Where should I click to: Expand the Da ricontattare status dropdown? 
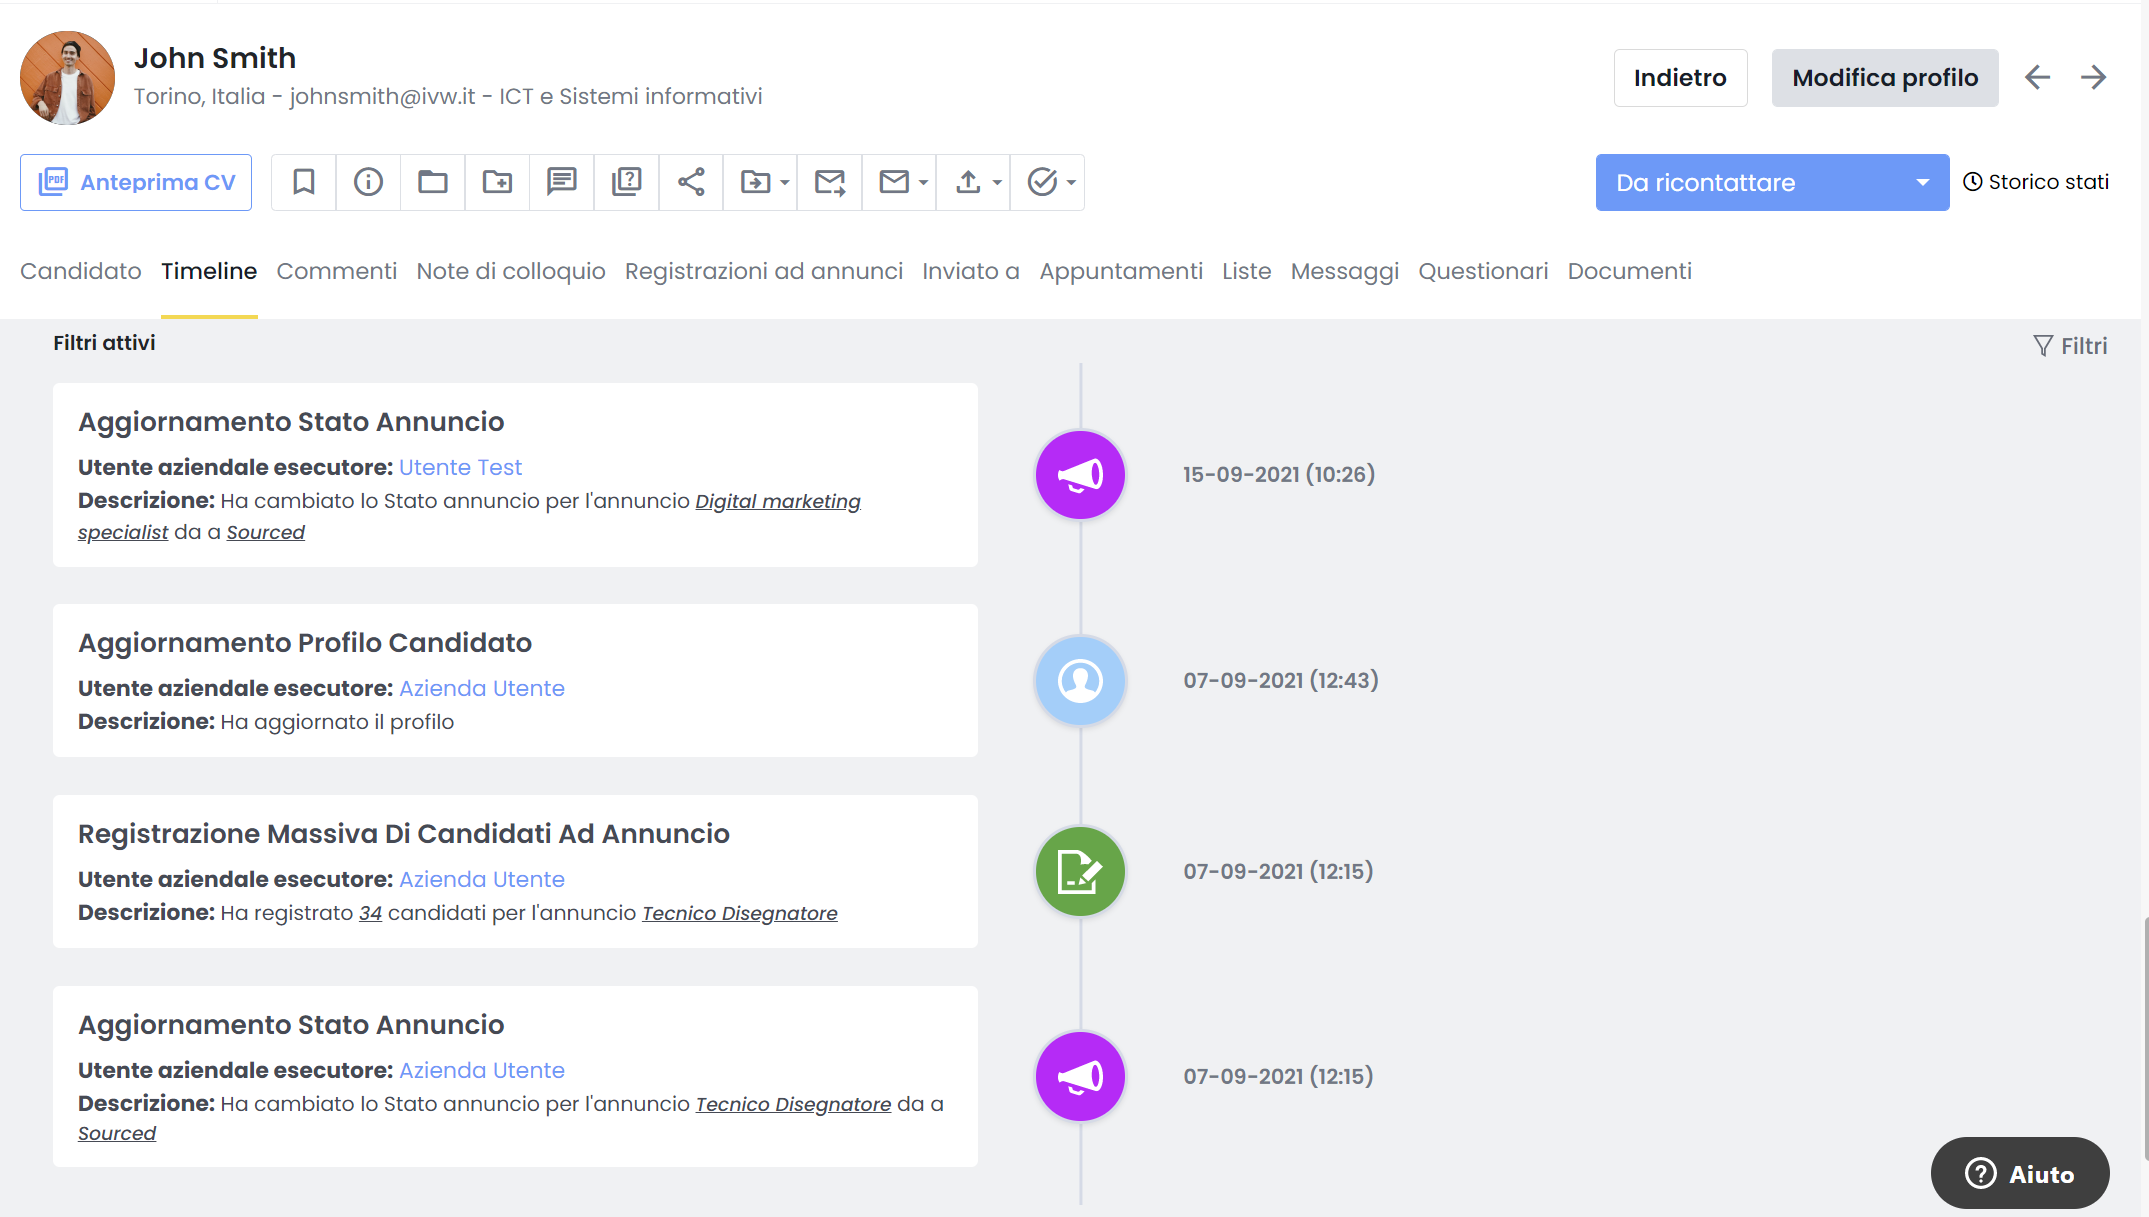click(x=1922, y=183)
